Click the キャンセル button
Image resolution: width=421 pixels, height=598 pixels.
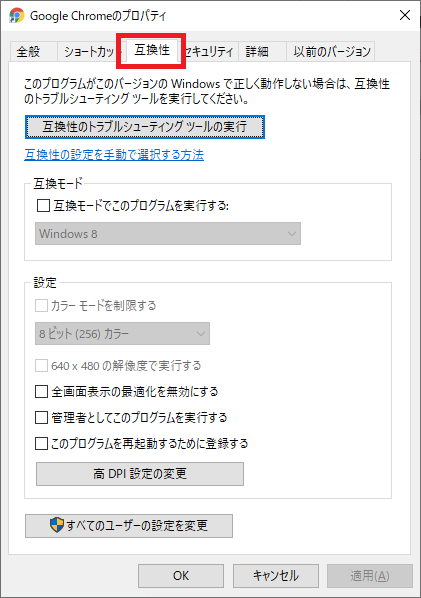pos(276,575)
